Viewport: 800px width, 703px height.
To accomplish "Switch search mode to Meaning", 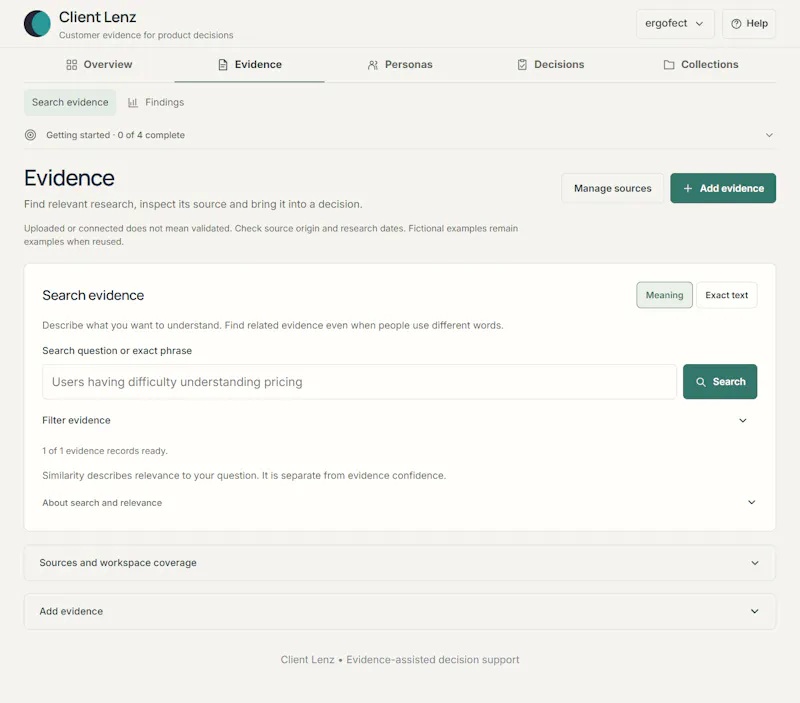I will pos(664,295).
